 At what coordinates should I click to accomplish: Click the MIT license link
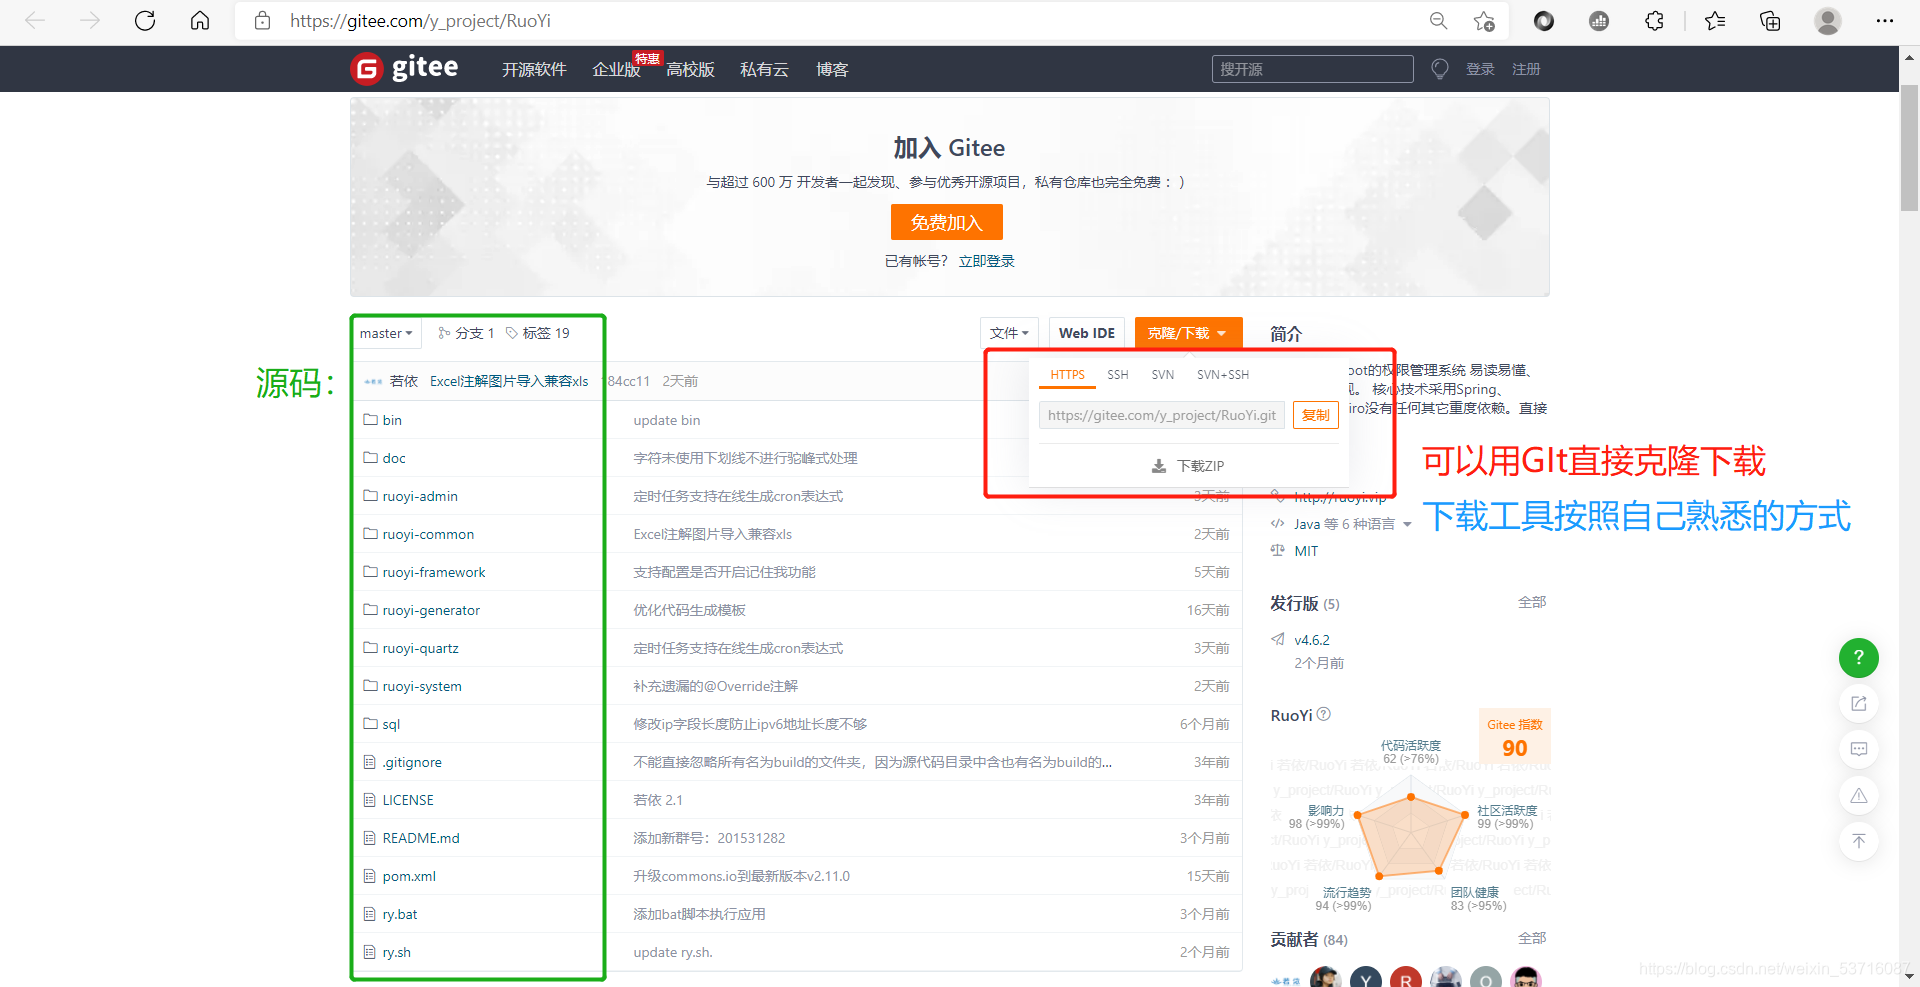pos(1306,551)
